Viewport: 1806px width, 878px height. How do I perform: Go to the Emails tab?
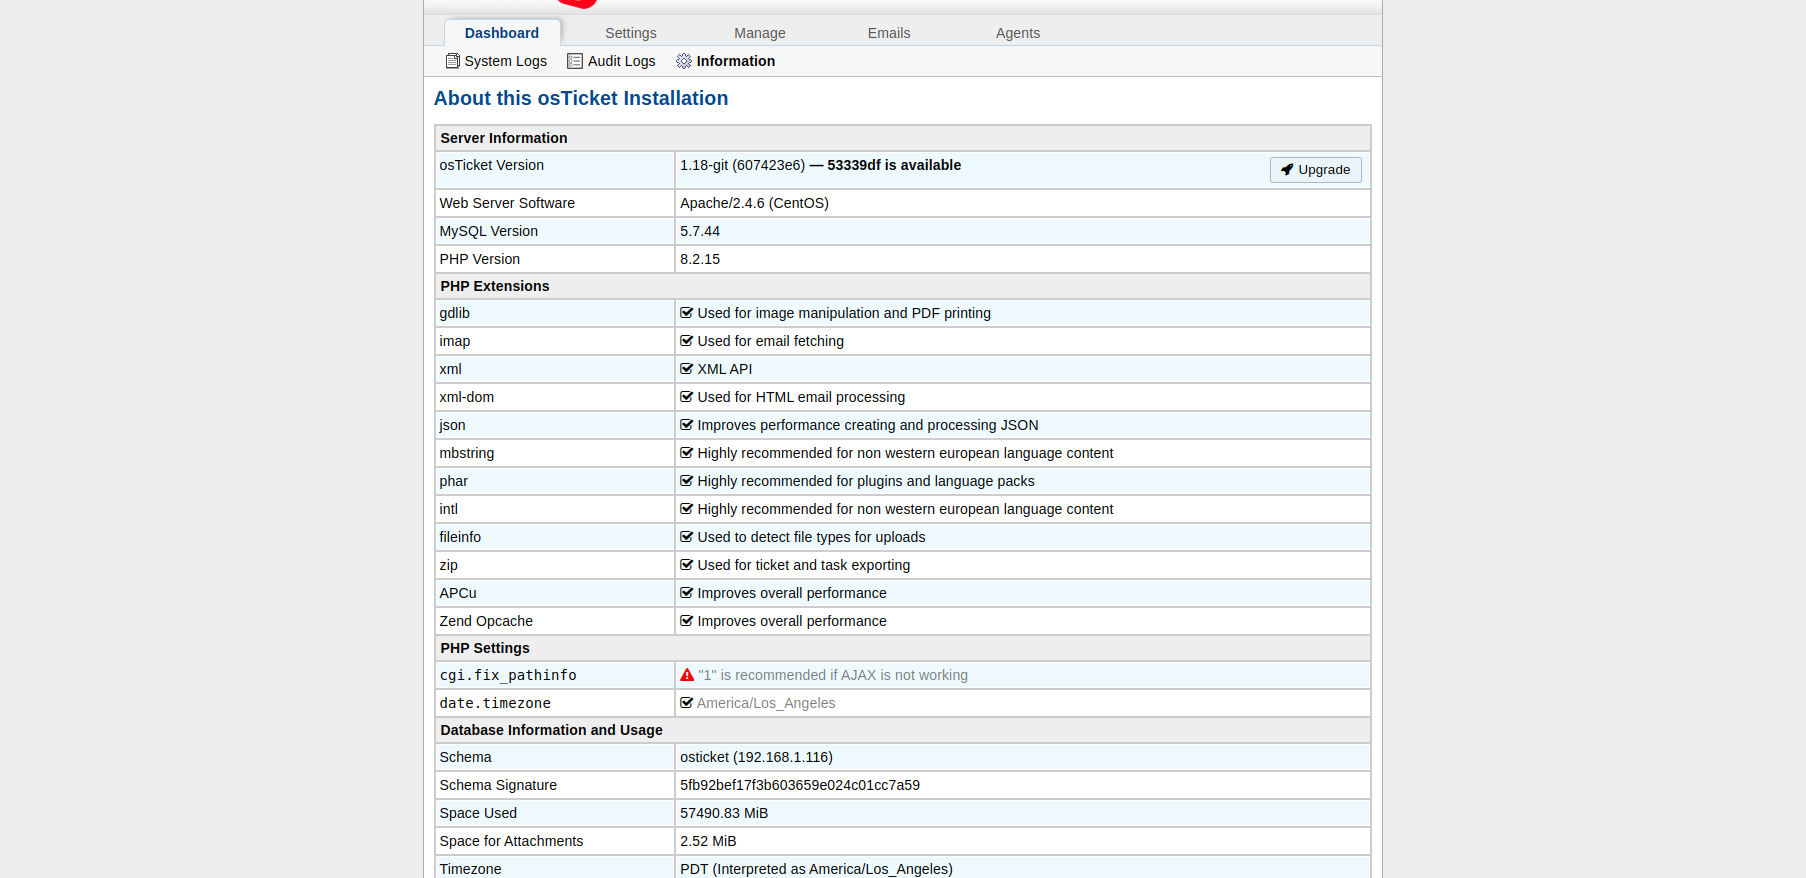(888, 33)
